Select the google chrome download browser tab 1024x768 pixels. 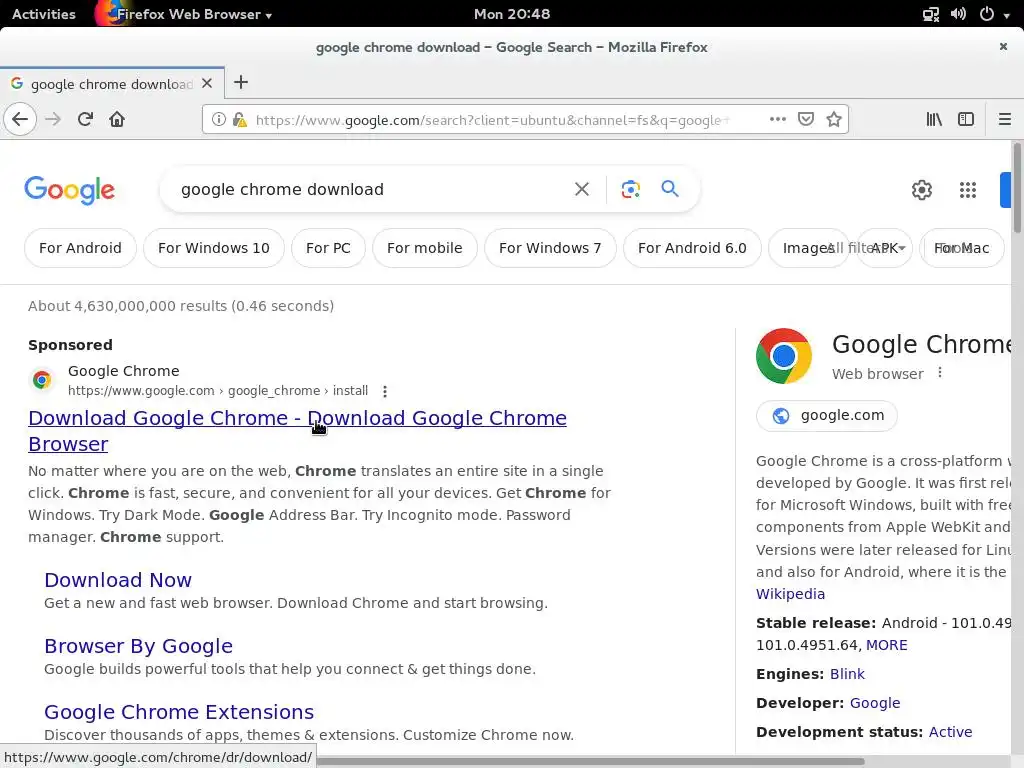click(x=112, y=84)
